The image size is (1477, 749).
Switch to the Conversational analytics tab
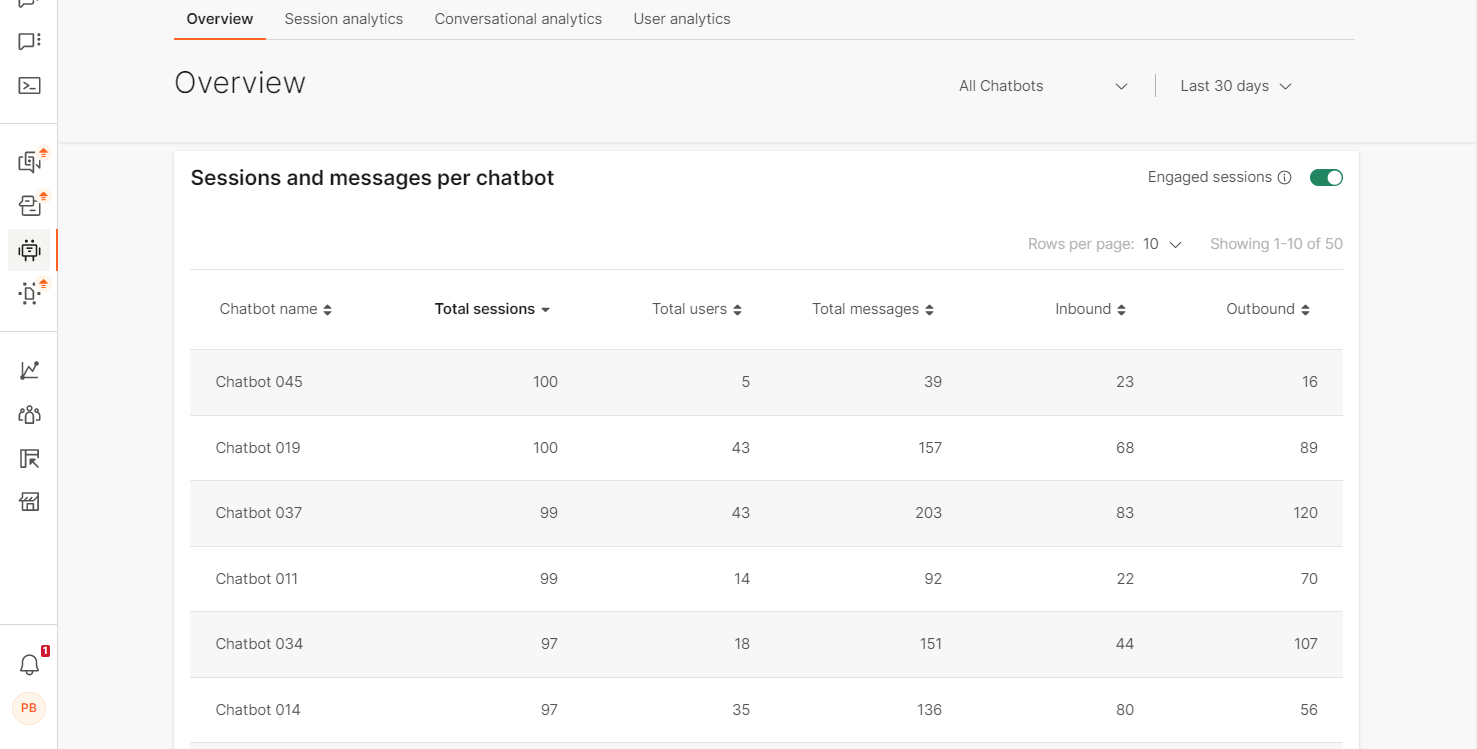click(518, 19)
